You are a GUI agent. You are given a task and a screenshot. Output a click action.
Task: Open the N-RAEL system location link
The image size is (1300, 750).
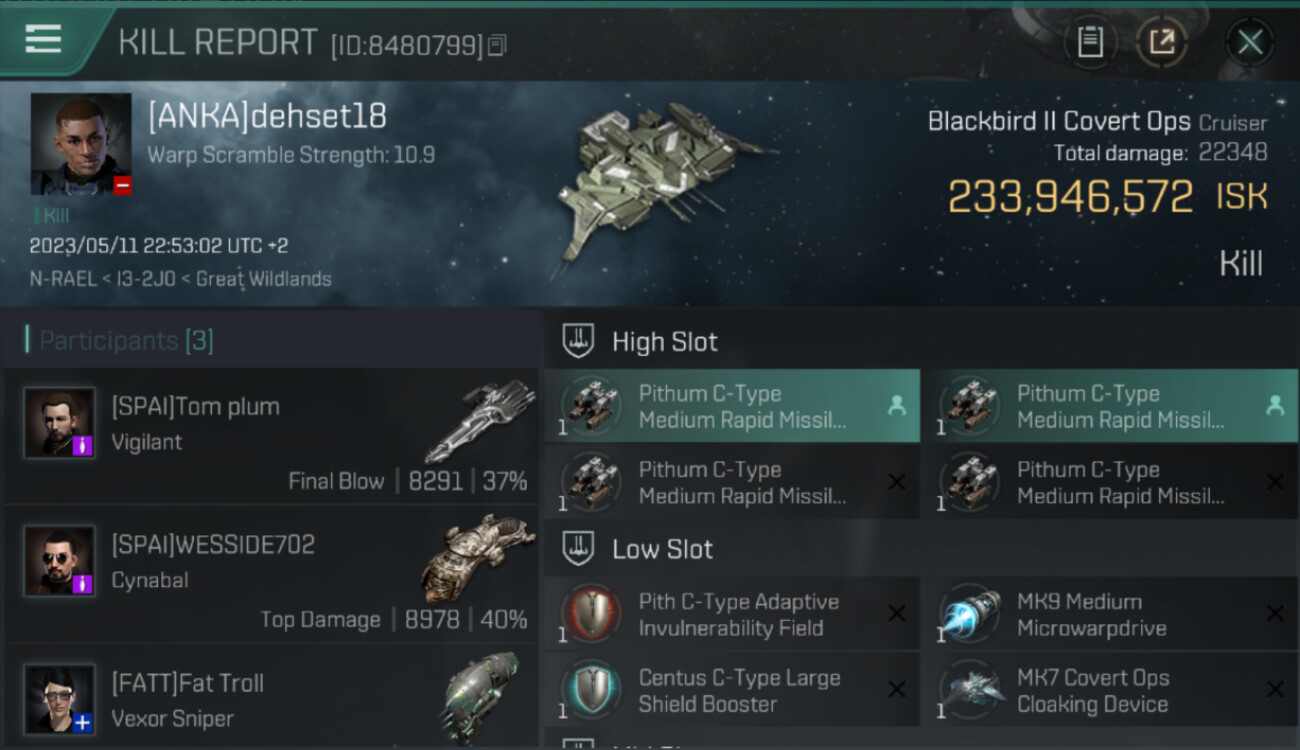pos(63,279)
